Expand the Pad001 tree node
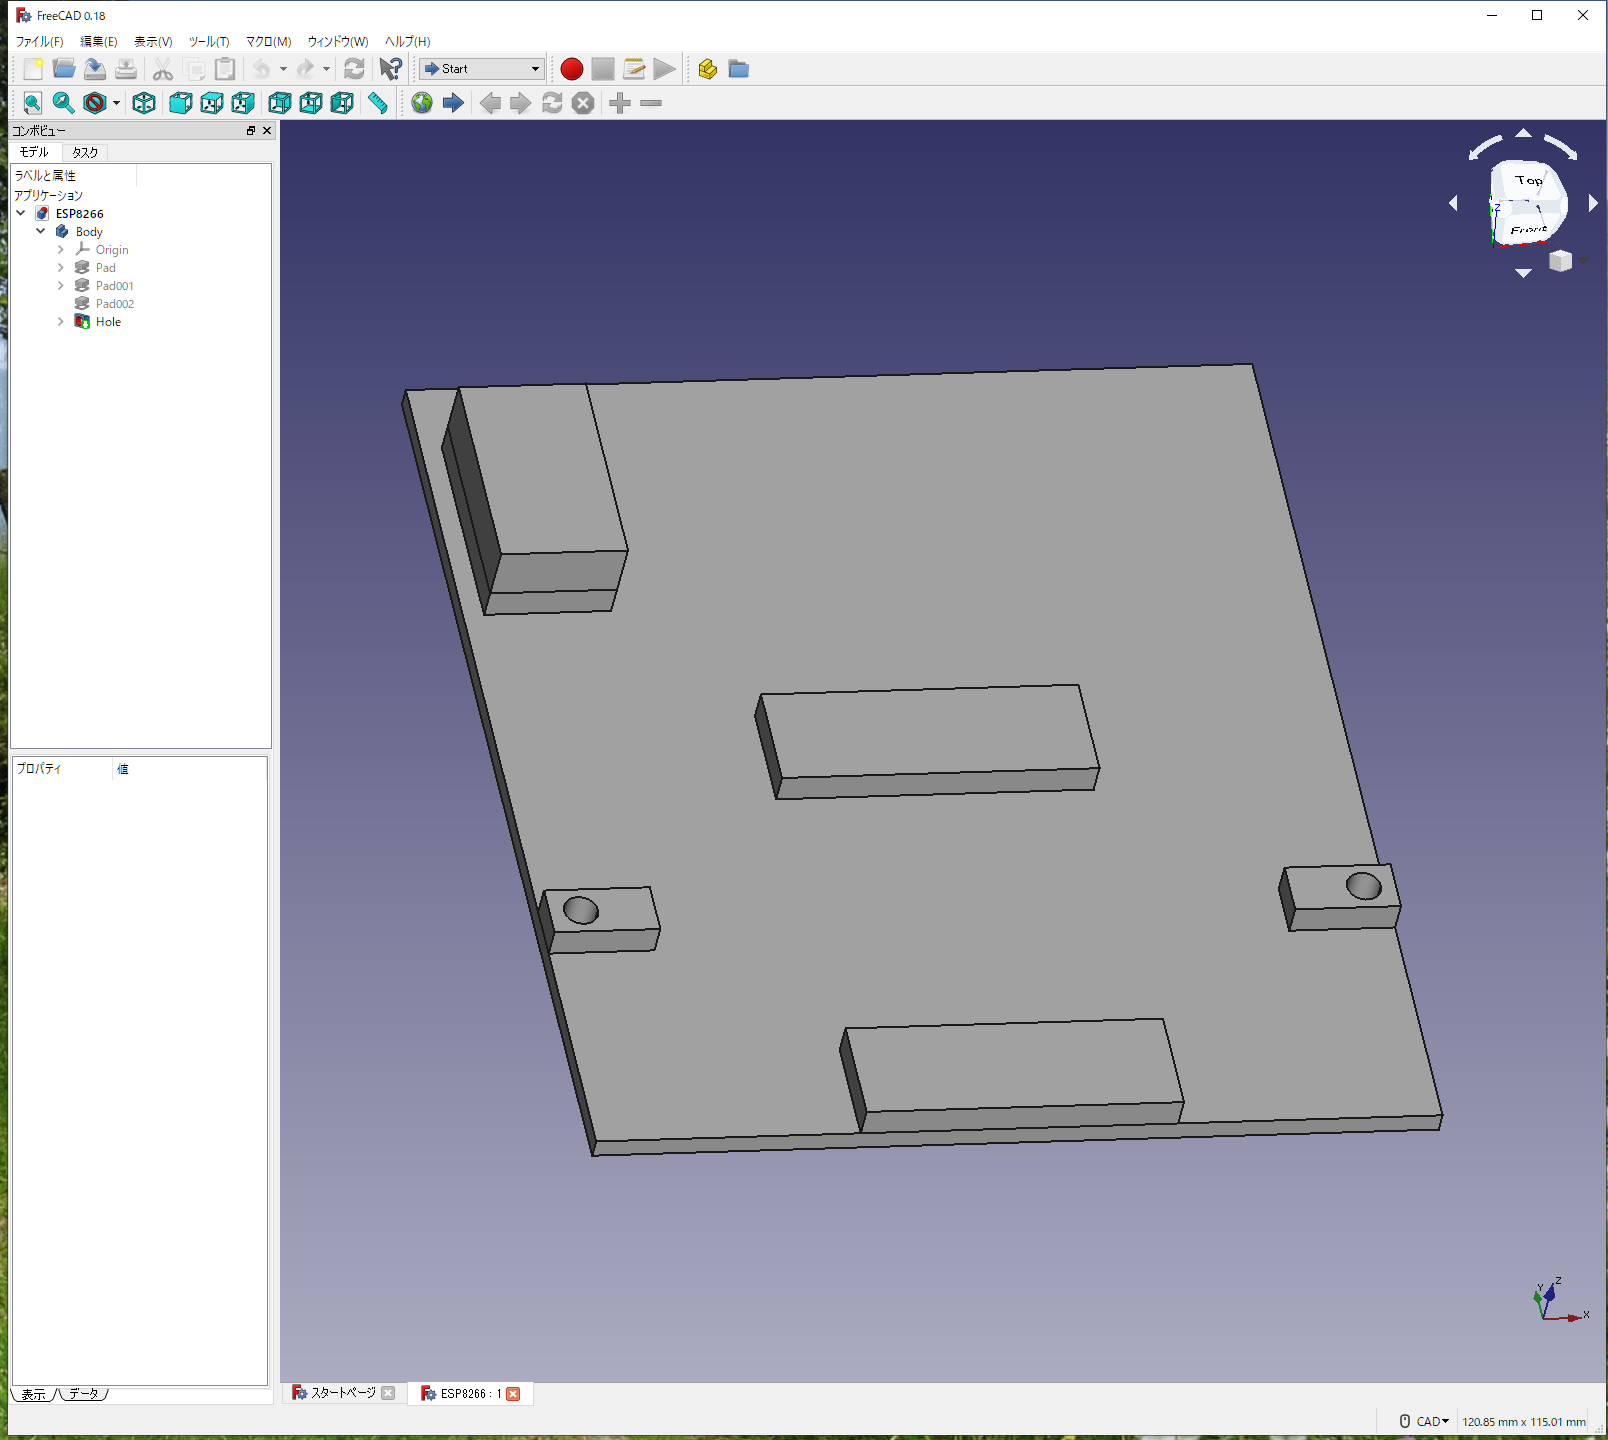 point(61,285)
